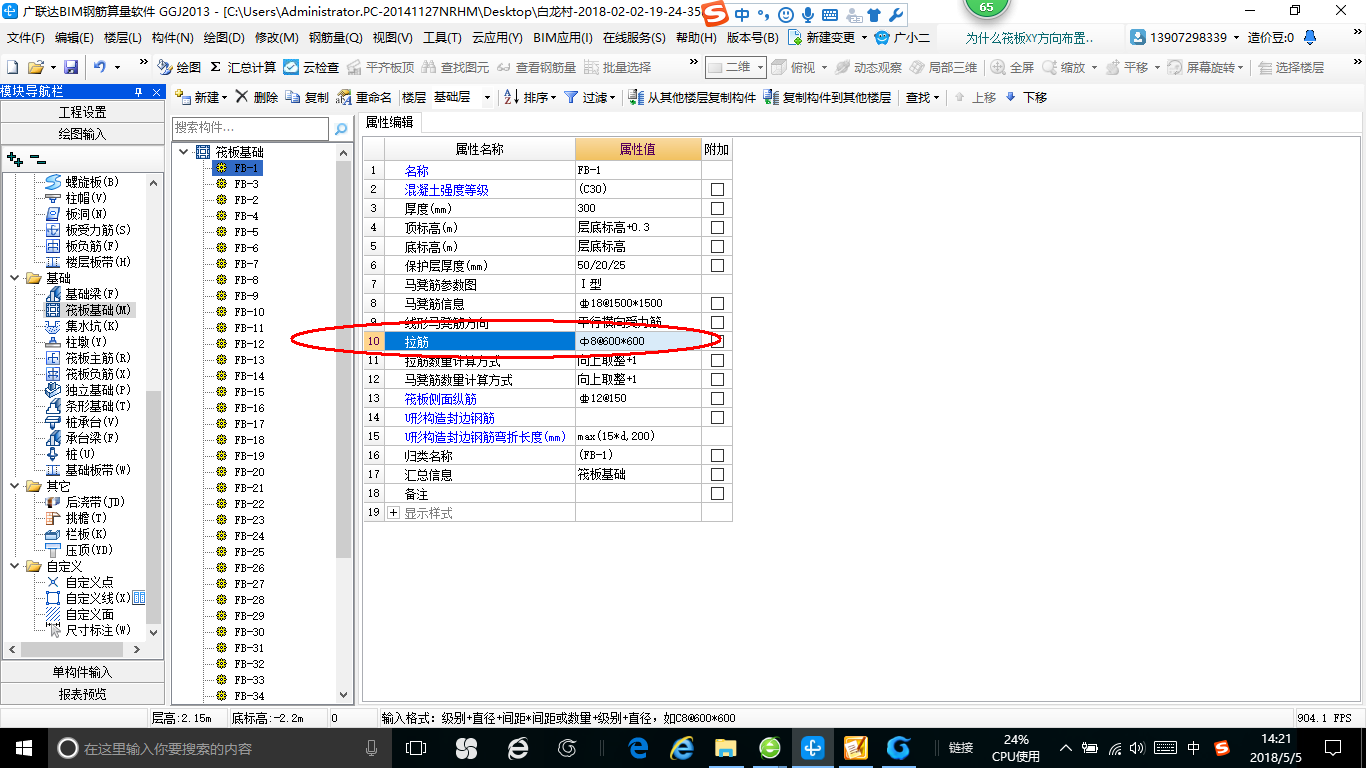Open the 楼层(L) menu
The height and width of the screenshot is (768, 1366).
(x=123, y=38)
